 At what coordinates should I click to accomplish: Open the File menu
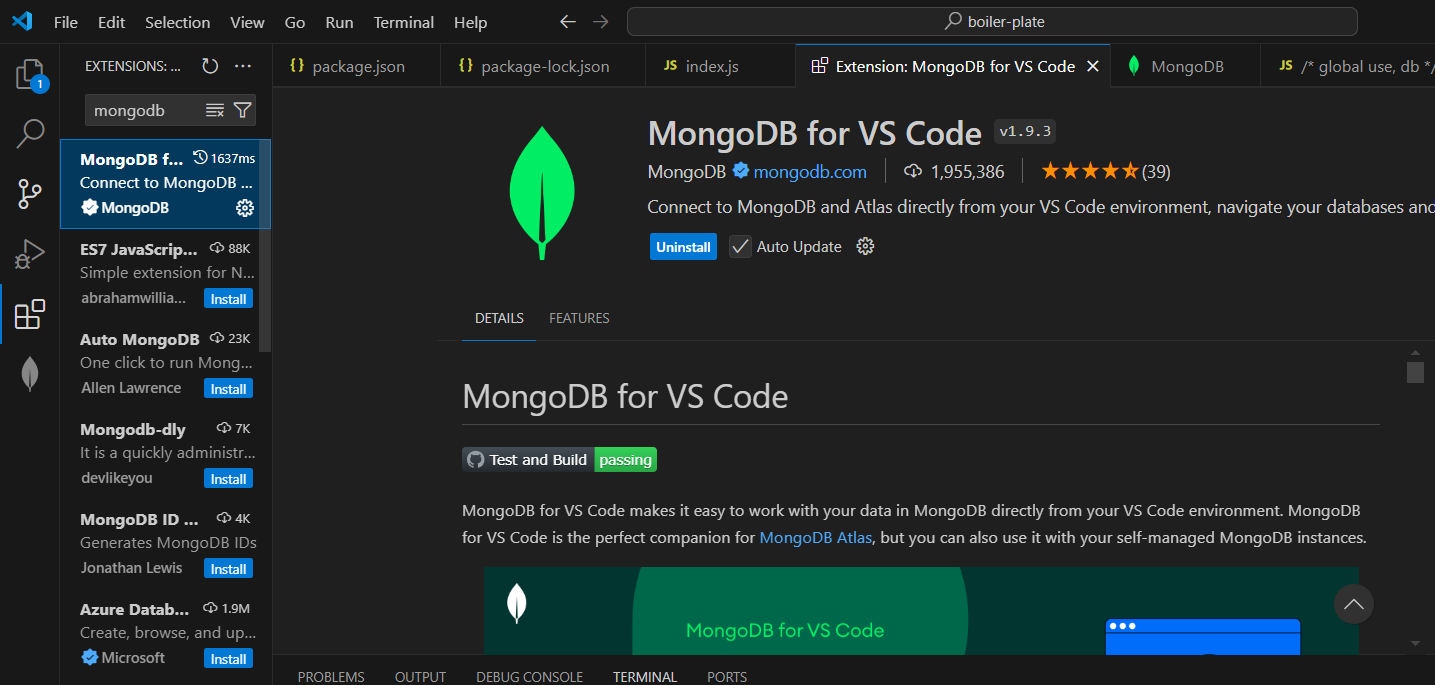coord(66,22)
